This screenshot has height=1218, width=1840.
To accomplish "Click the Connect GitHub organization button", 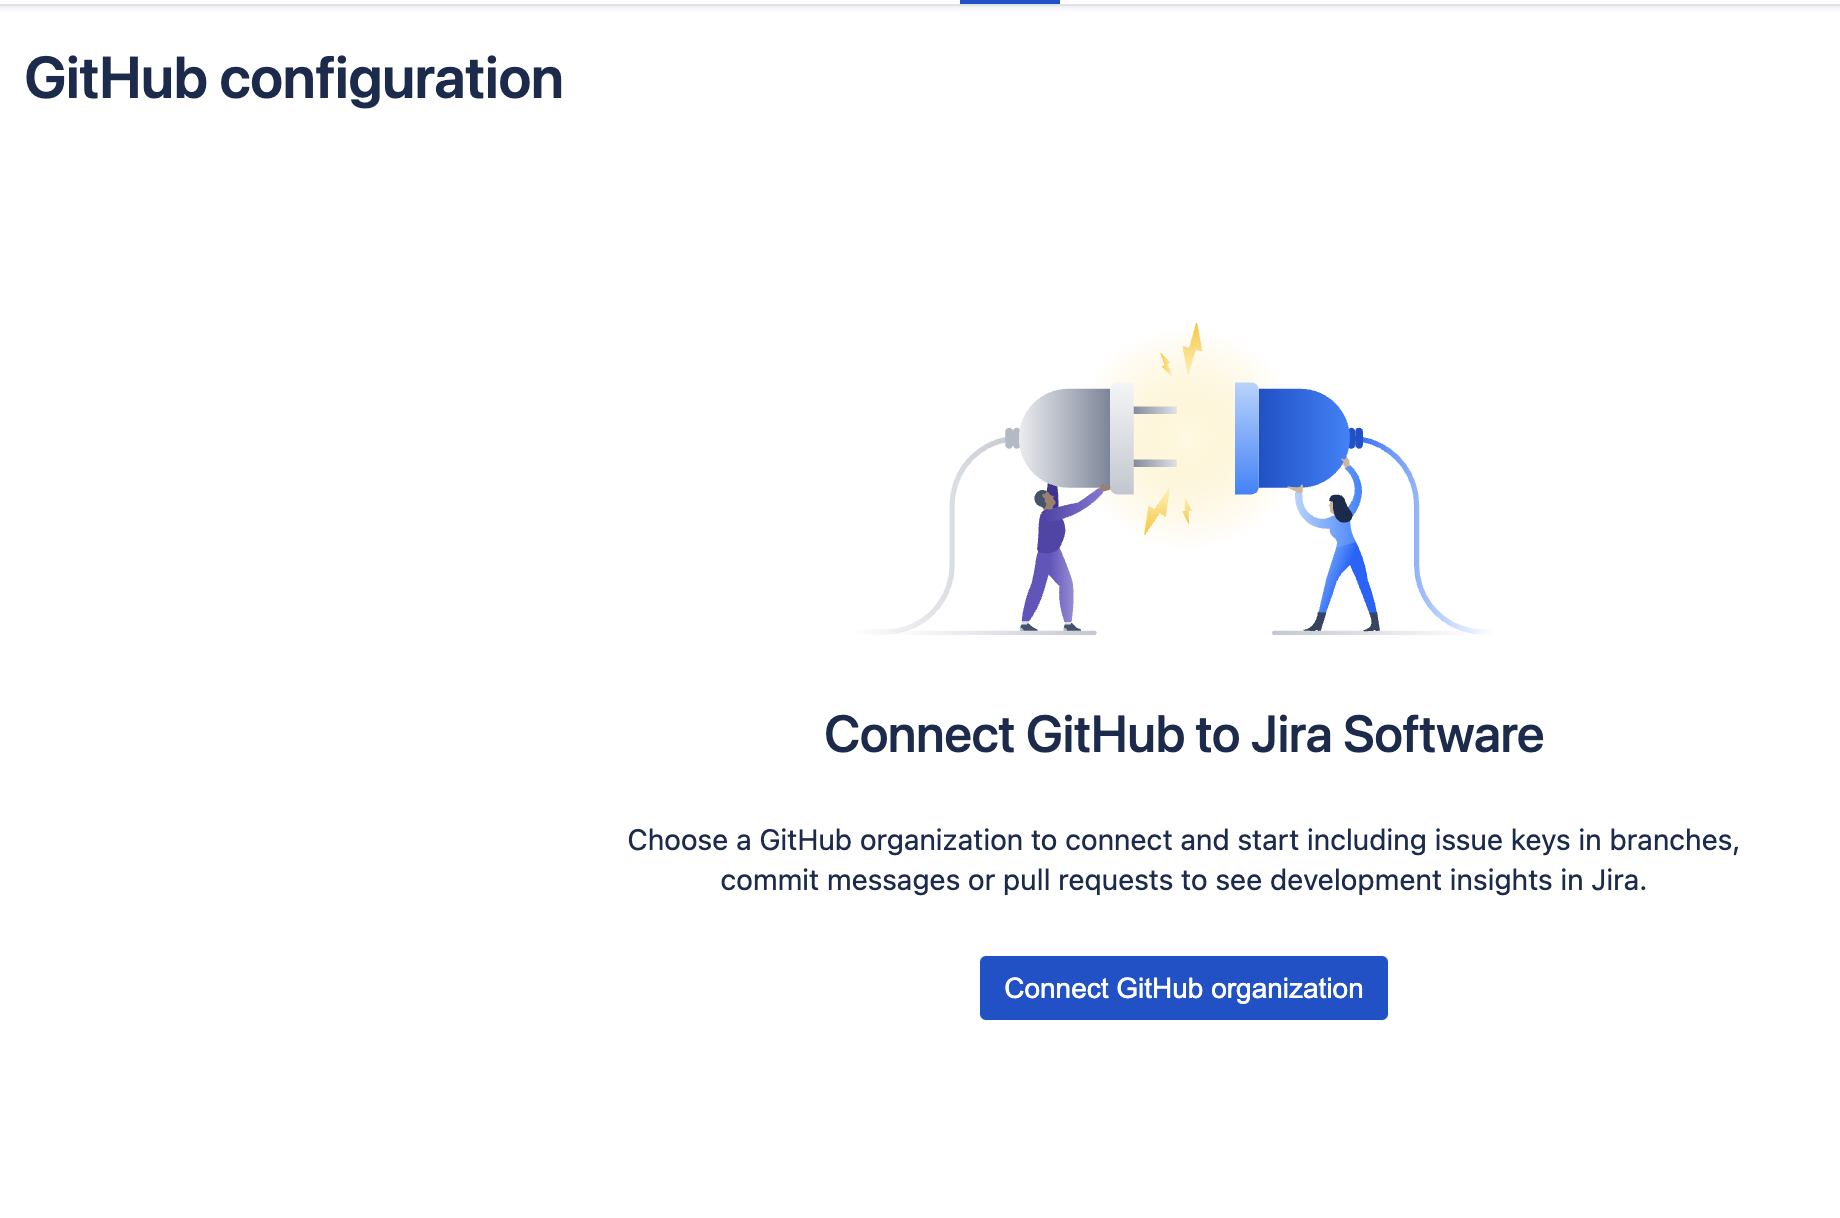I will click(x=1183, y=988).
